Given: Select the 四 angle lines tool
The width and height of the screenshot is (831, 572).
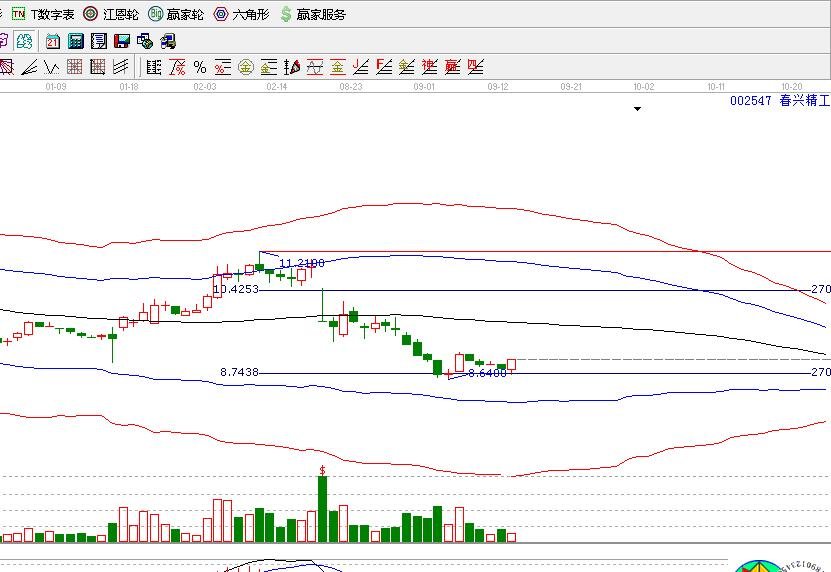Looking at the screenshot, I should (475, 67).
